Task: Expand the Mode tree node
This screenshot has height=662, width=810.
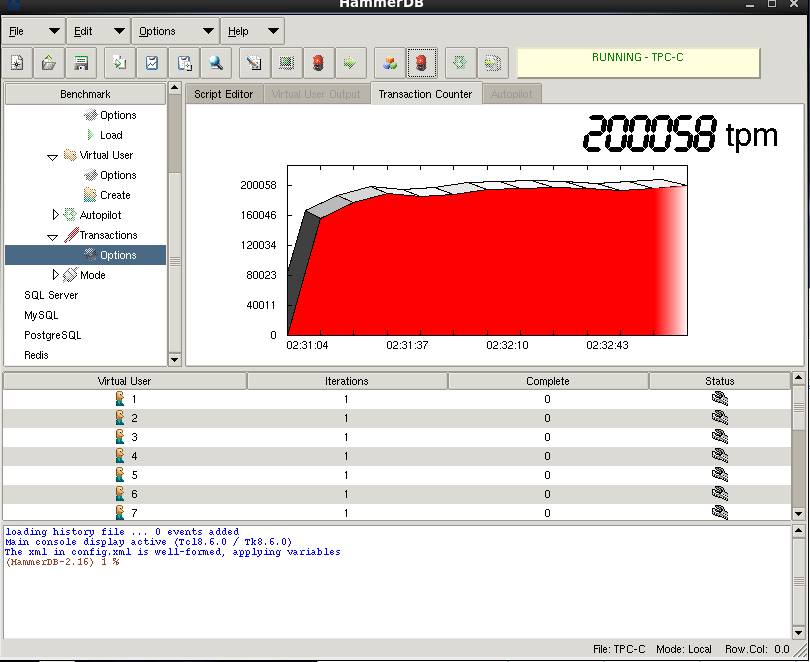Action: (56, 274)
